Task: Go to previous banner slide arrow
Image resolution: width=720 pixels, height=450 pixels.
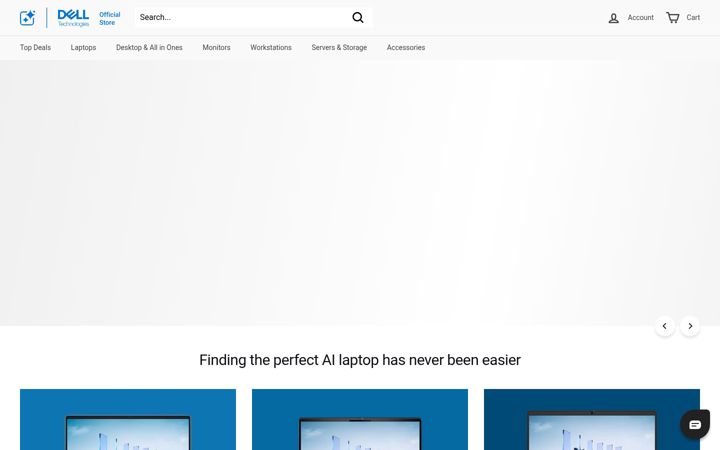Action: [x=664, y=326]
